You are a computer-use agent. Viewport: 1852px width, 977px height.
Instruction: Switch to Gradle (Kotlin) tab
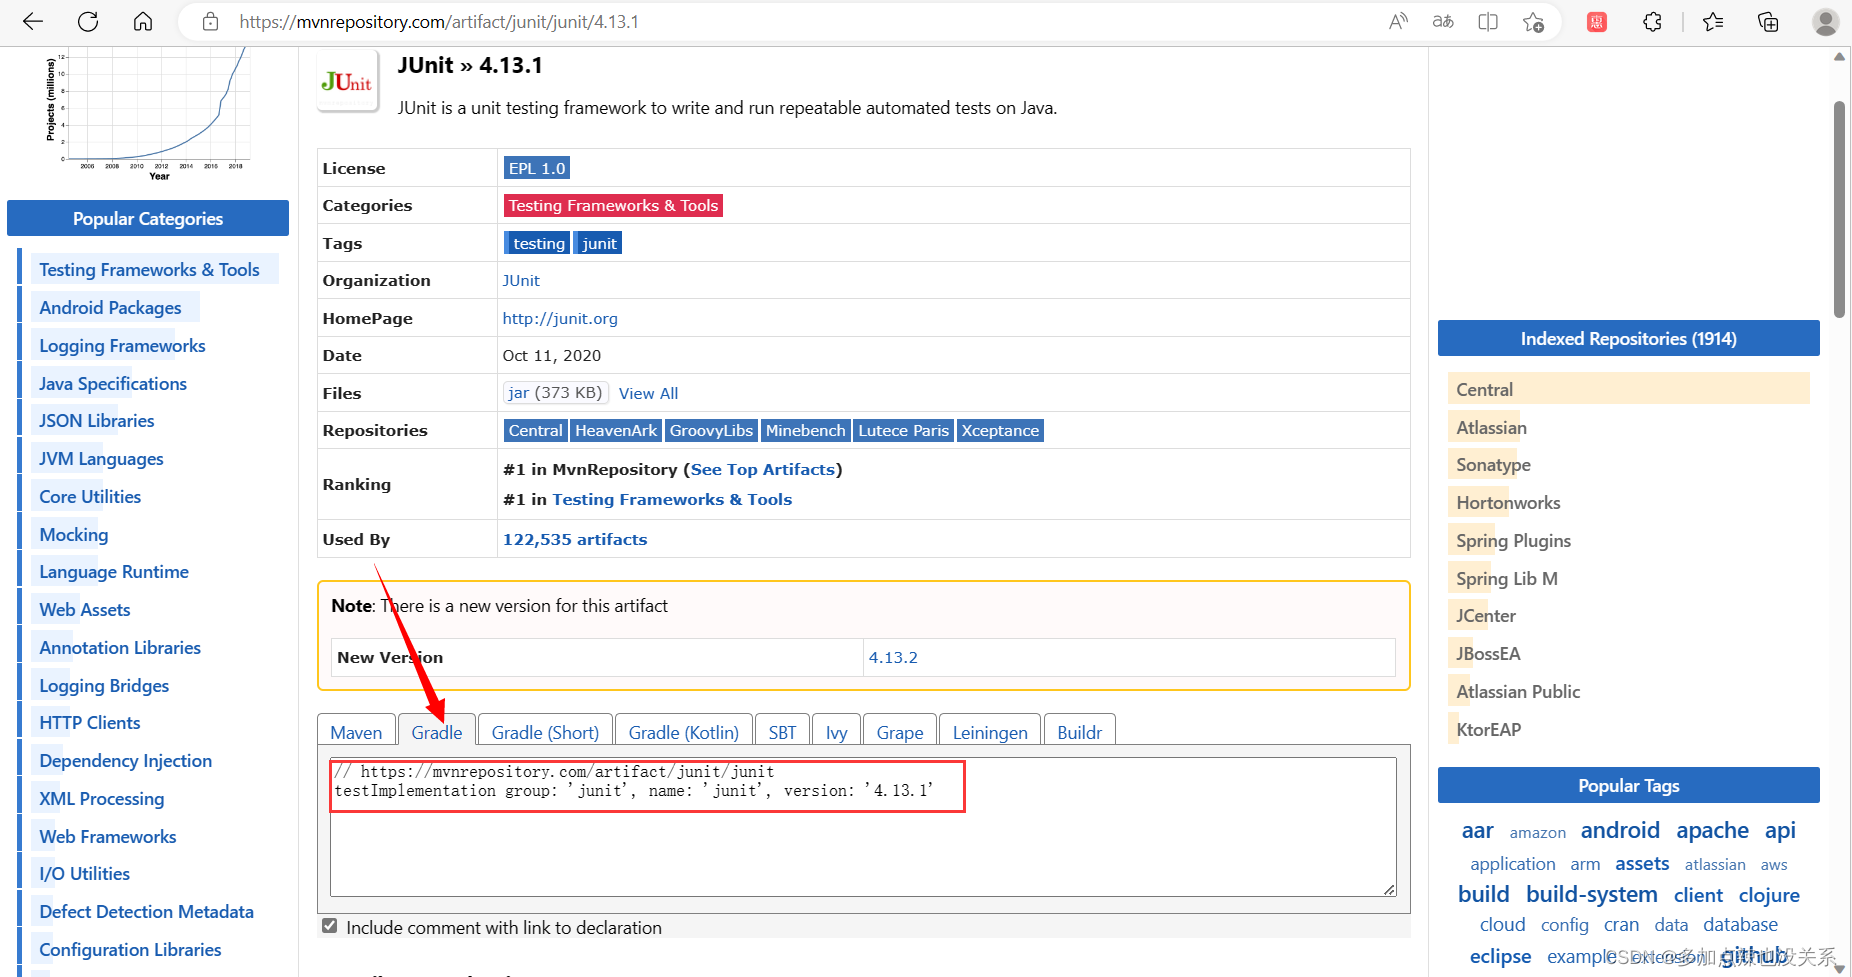[683, 732]
